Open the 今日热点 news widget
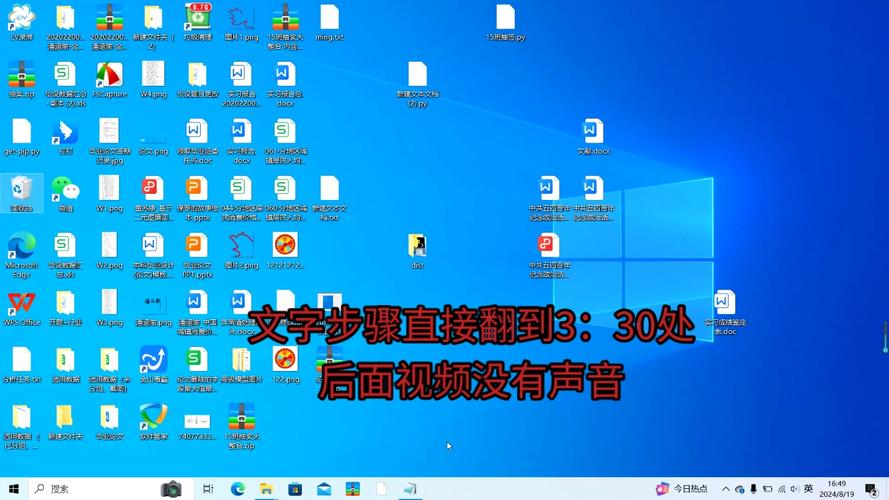 (x=682, y=489)
